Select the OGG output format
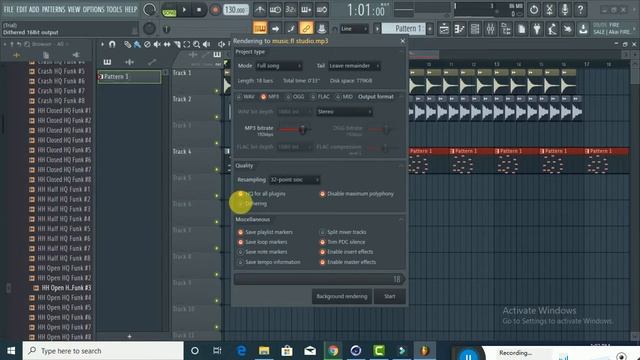Image resolution: width=640 pixels, height=360 pixels. [295, 97]
